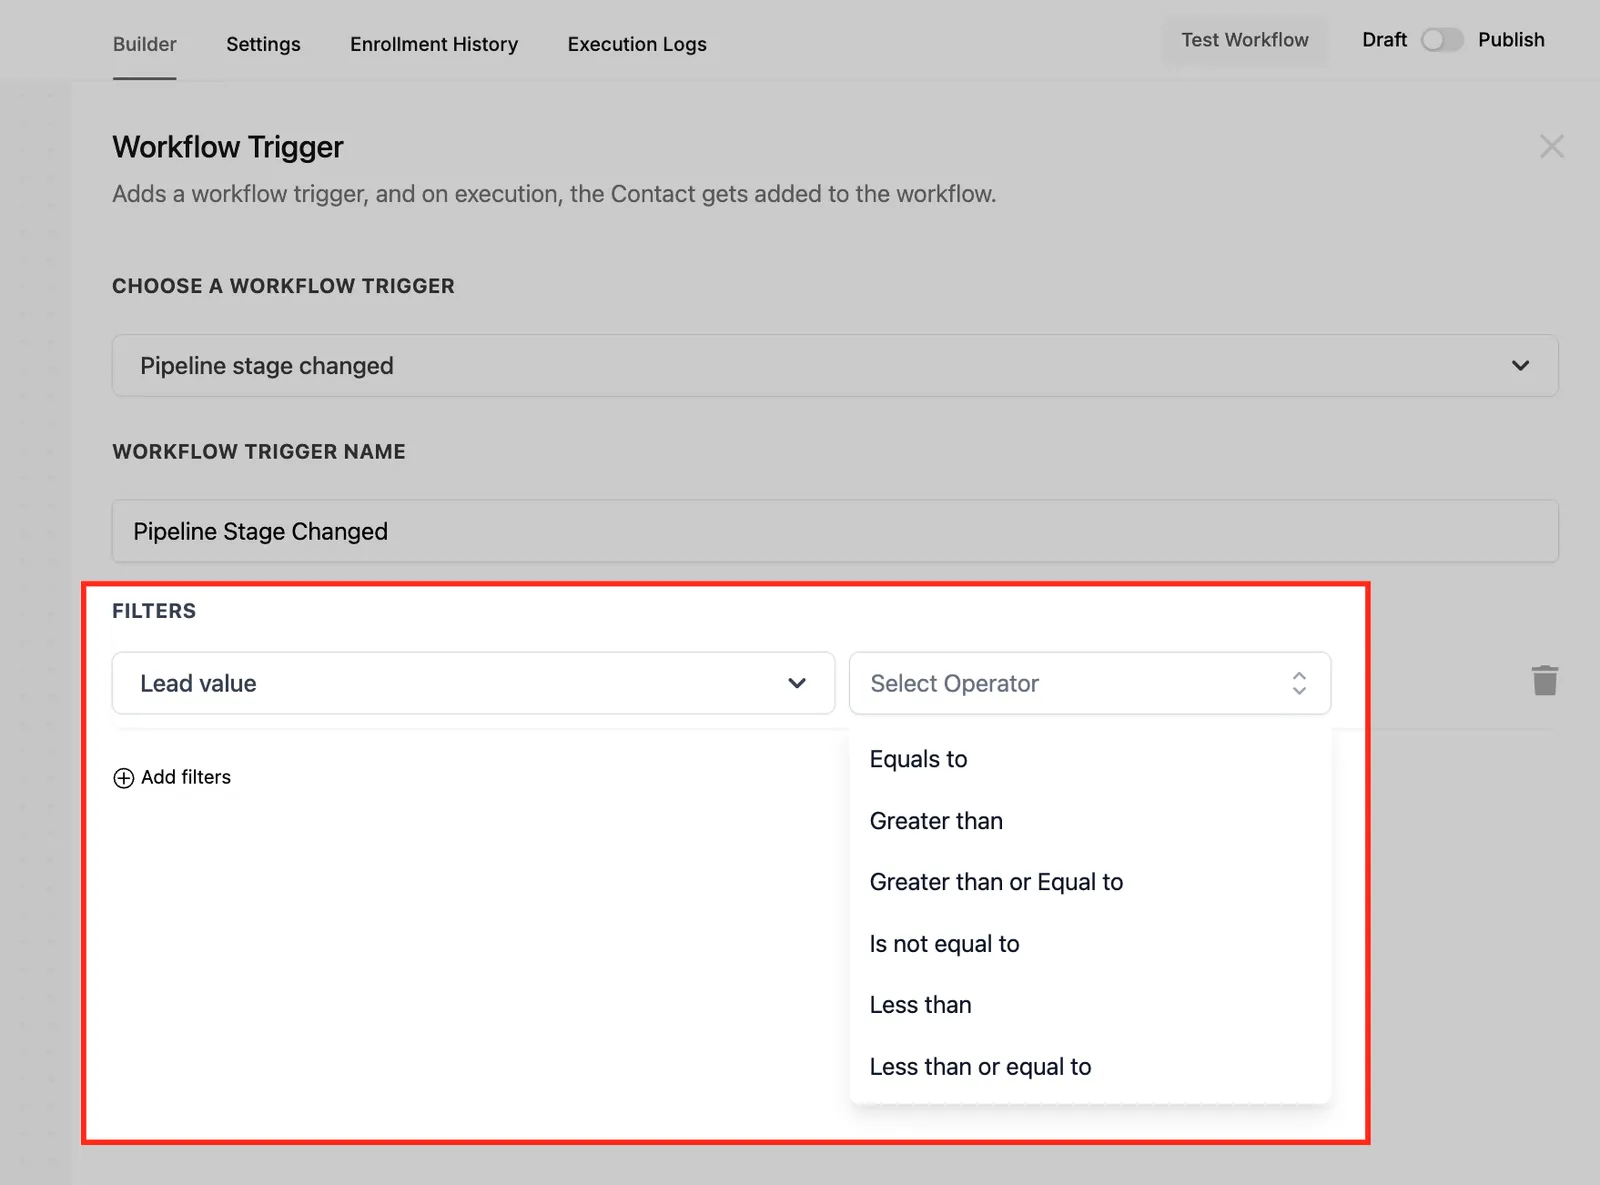
Task: Open the Pipeline stage changed trigger dropdown
Action: point(835,365)
